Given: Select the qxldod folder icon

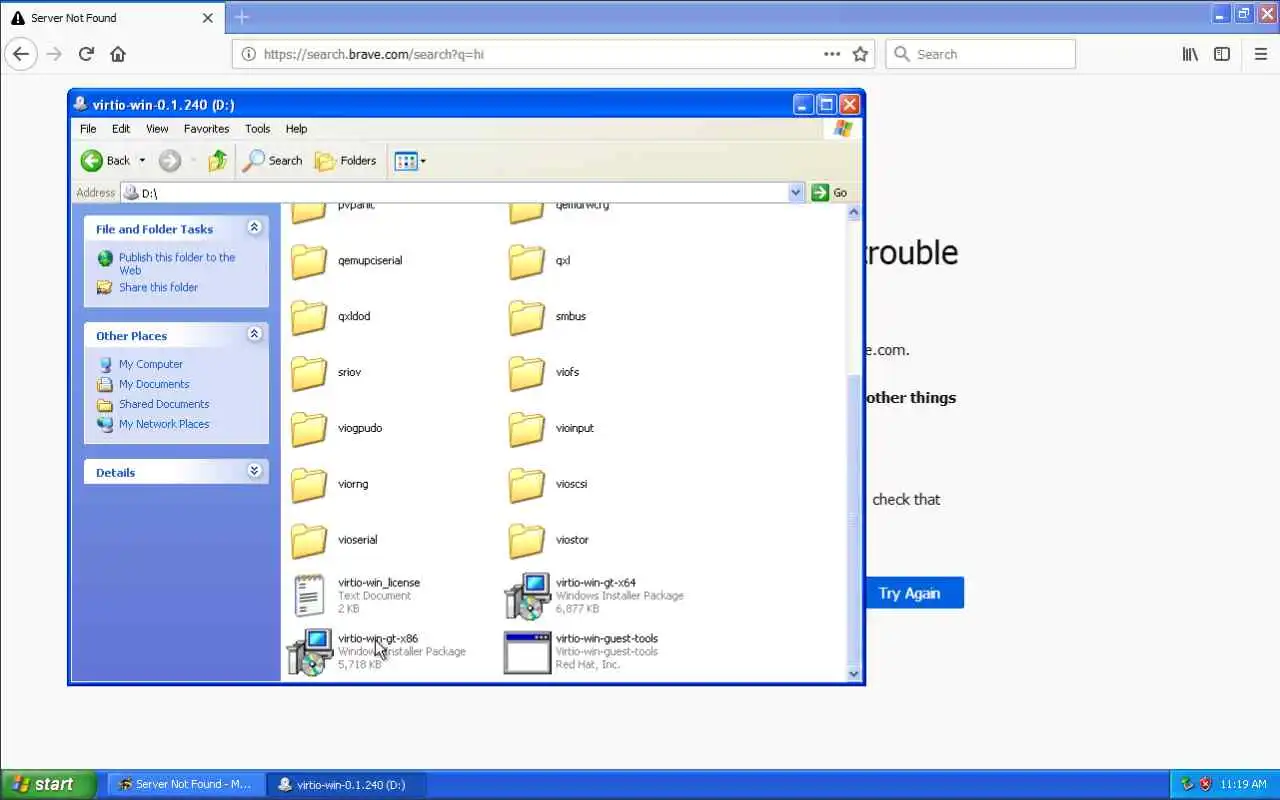Looking at the screenshot, I should [x=309, y=317].
